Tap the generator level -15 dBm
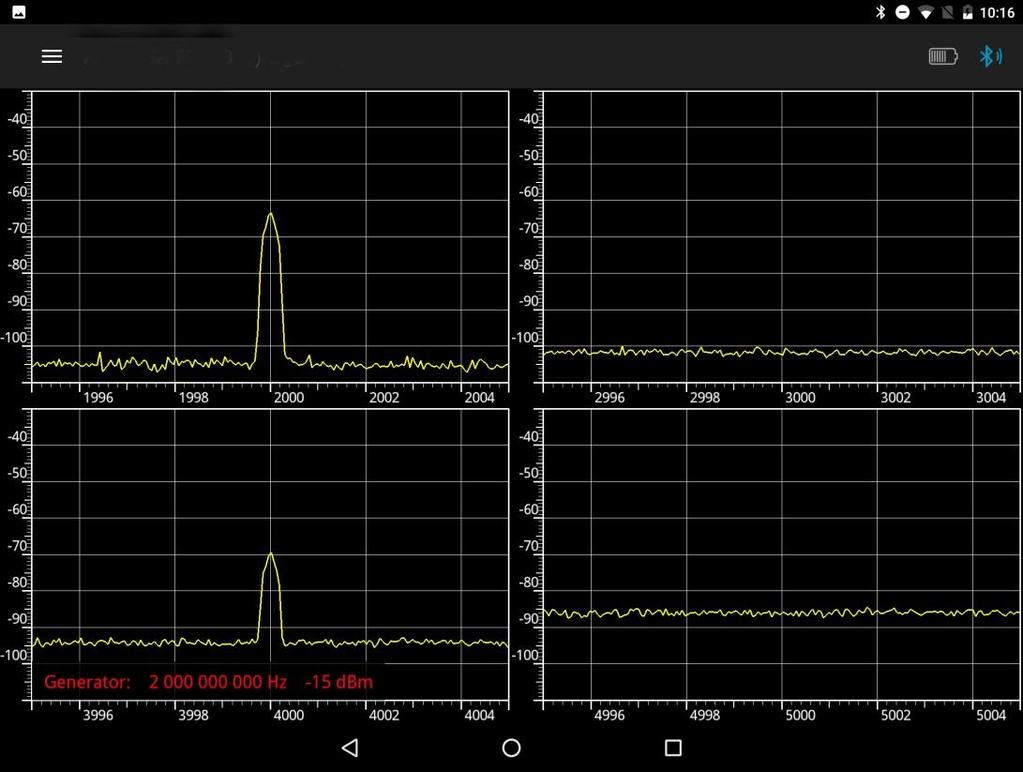The height and width of the screenshot is (772, 1023). tap(339, 682)
